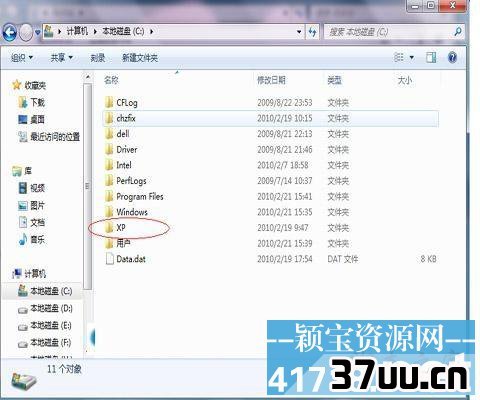480x400 pixels.
Task: Click the search 本地磁盘 (C:) input field
Action: pyautogui.click(x=388, y=32)
